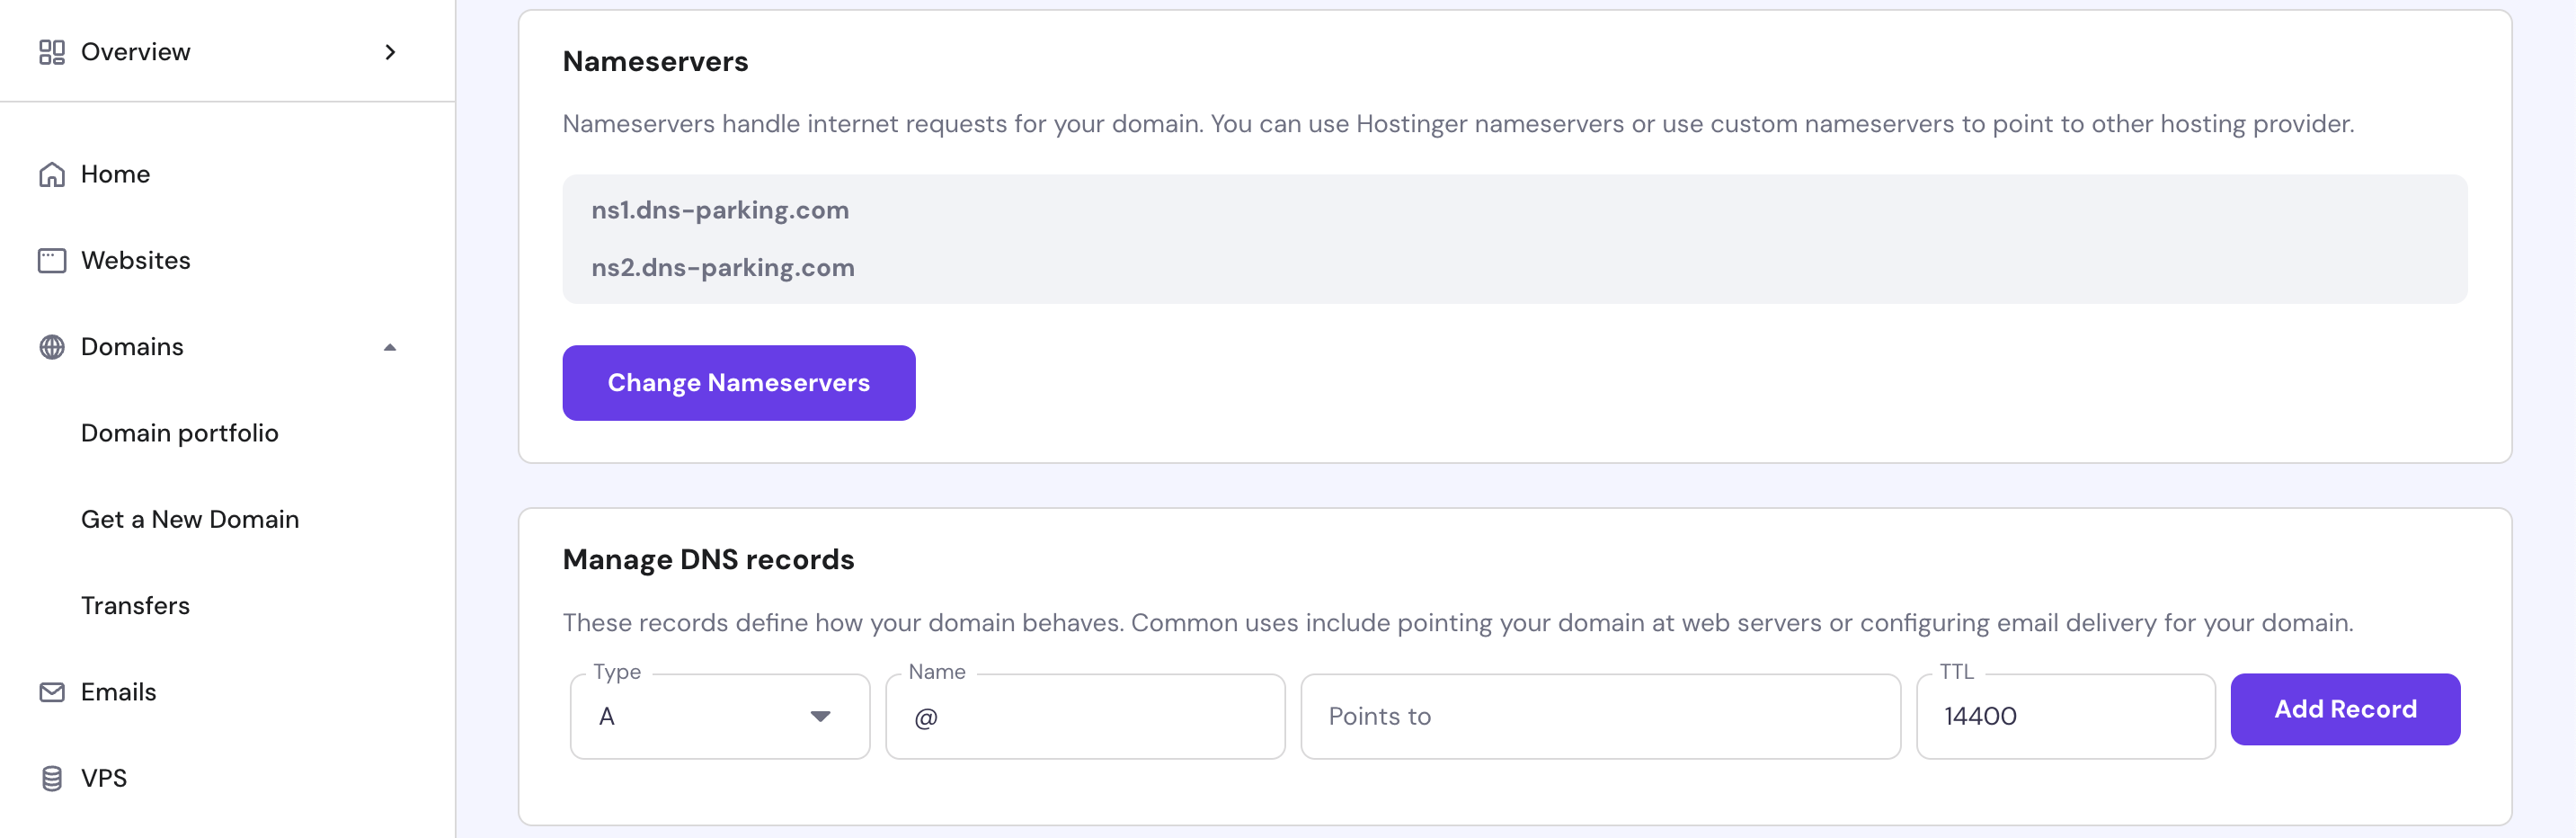Click the Overview grid icon
The height and width of the screenshot is (838, 2576).
[52, 52]
